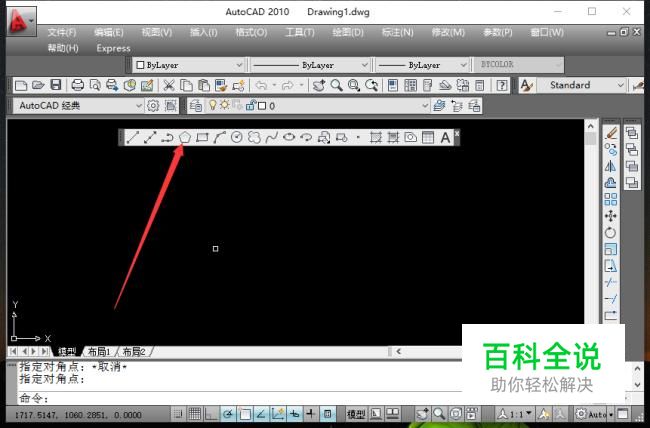This screenshot has height=428, width=650.
Task: Open the Layer Properties Manager
Action: pyautogui.click(x=196, y=106)
